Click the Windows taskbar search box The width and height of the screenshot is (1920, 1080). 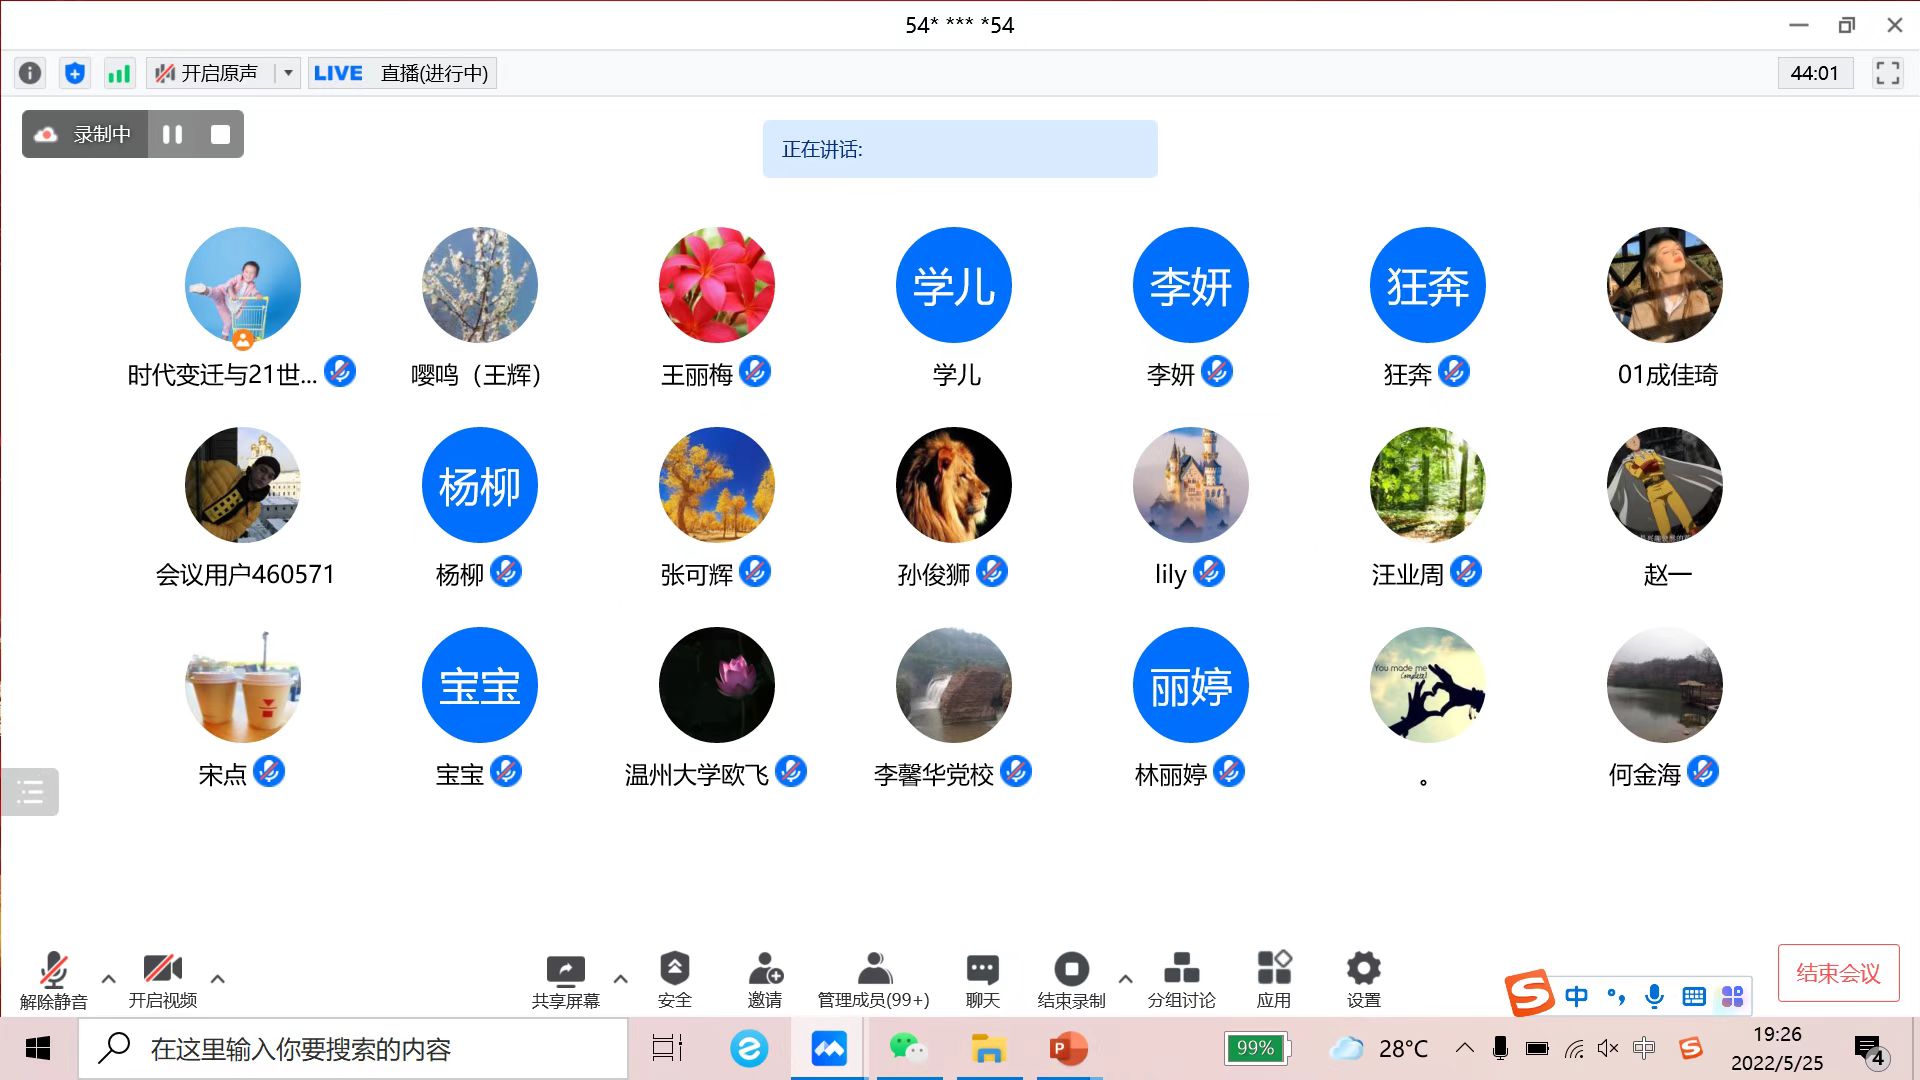click(x=350, y=1049)
